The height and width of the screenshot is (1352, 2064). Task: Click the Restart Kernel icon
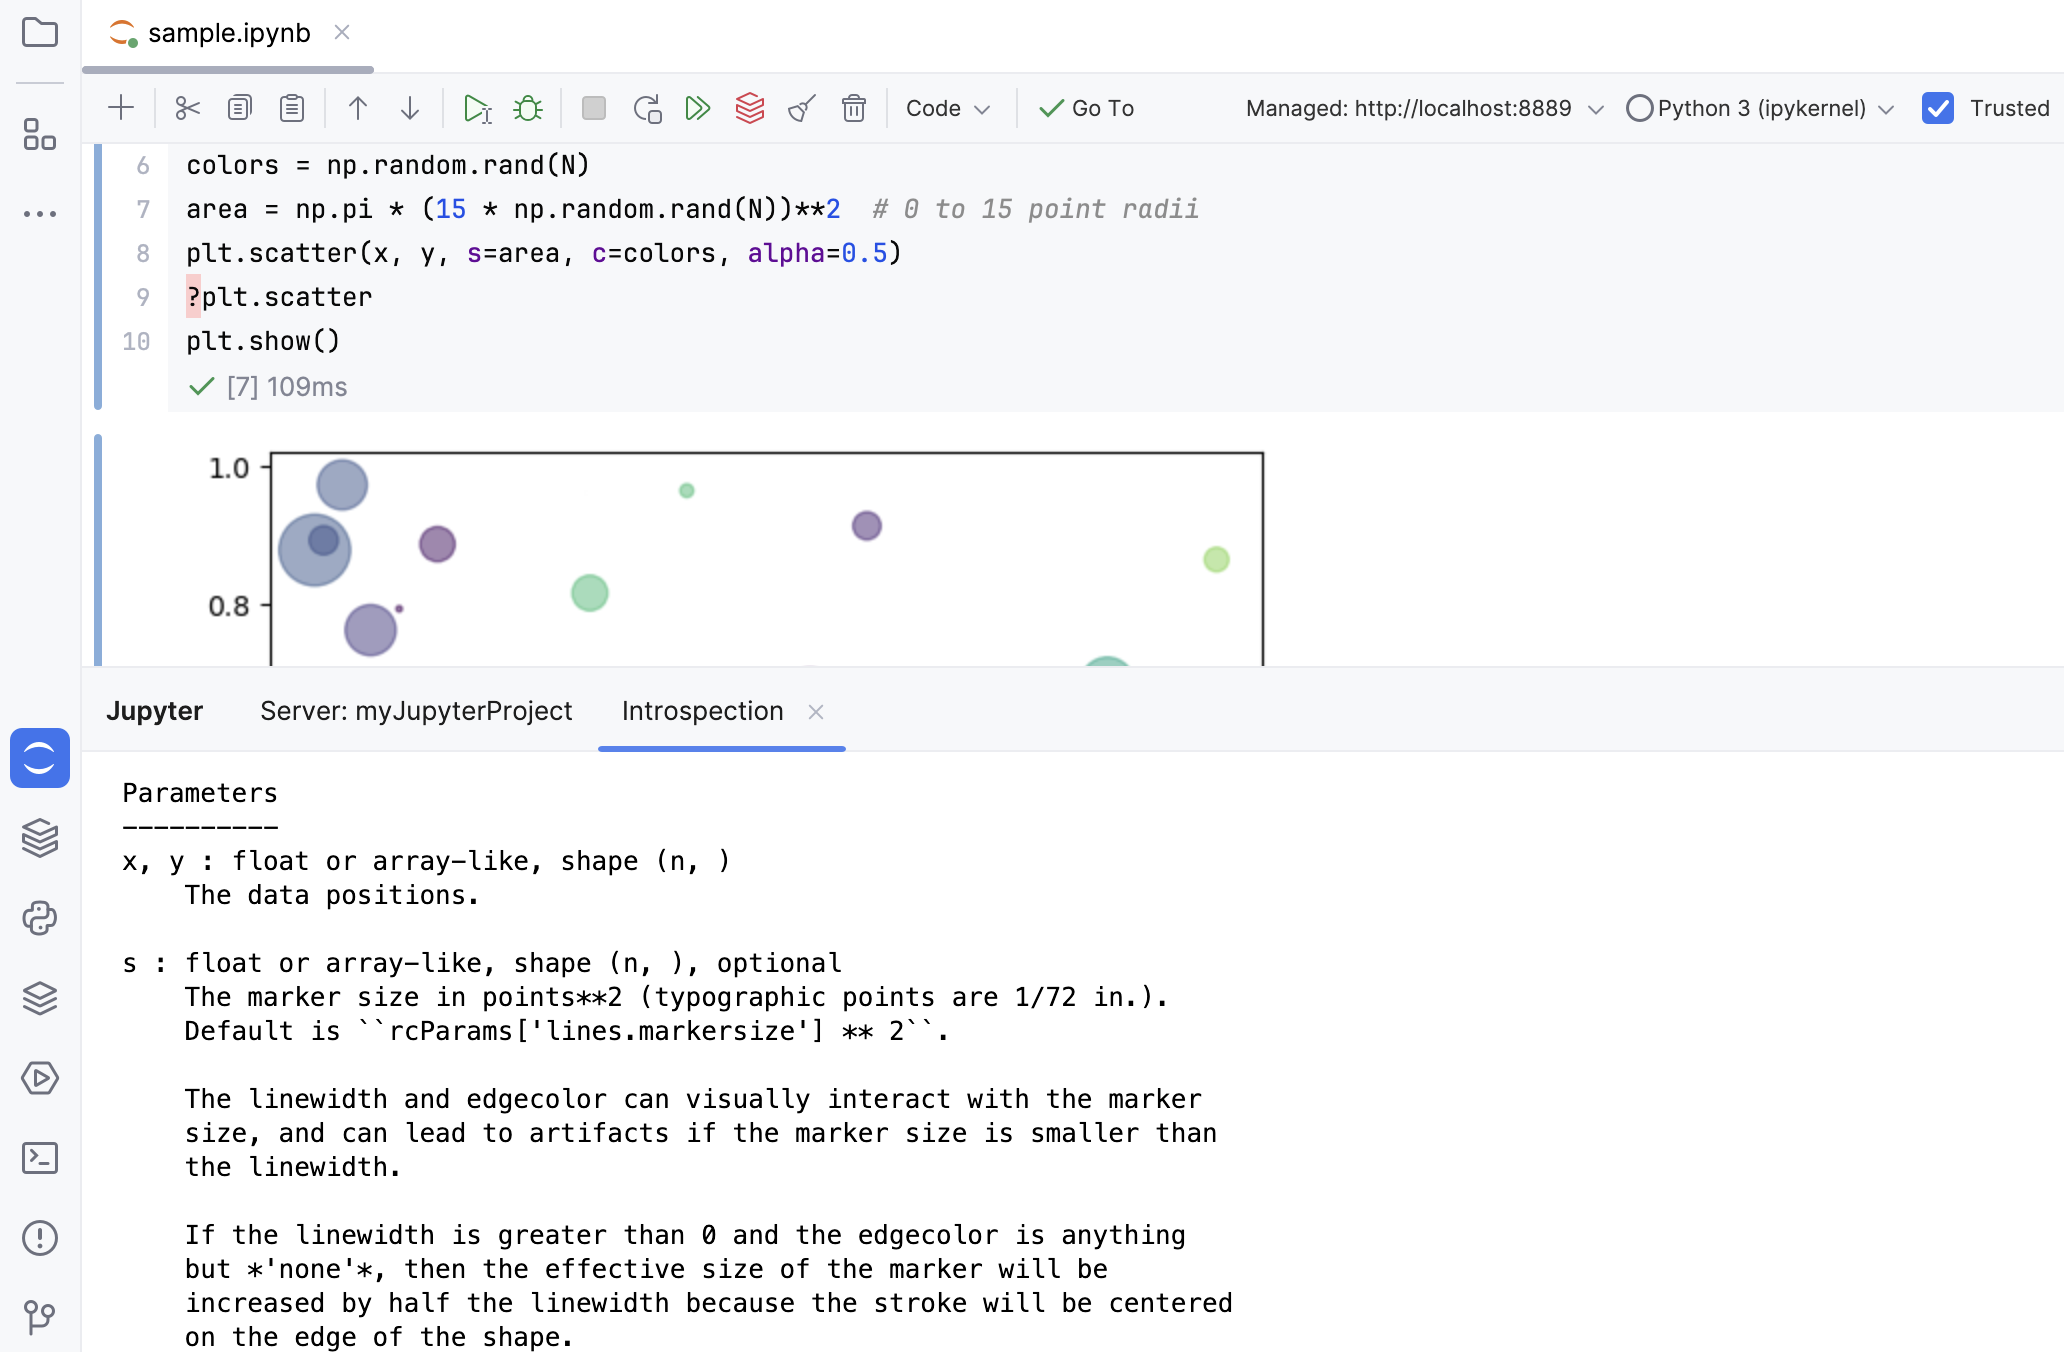[x=647, y=108]
